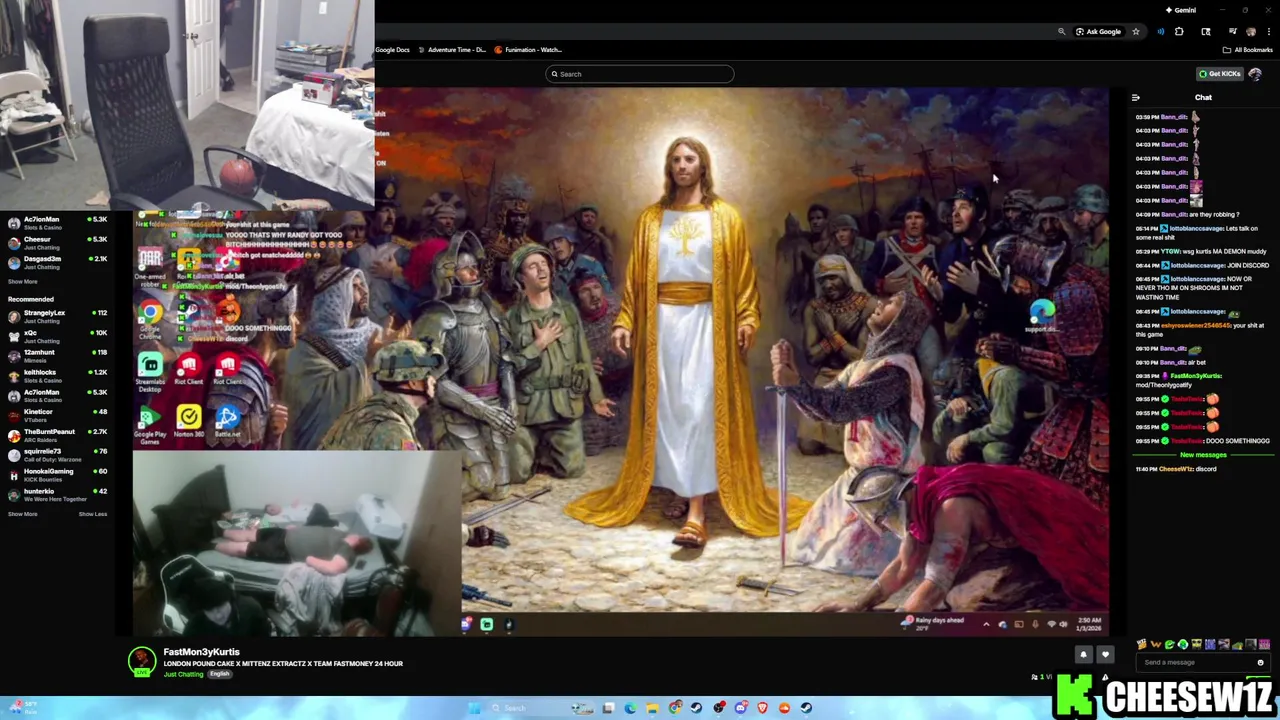Click the Chat panel header
The width and height of the screenshot is (1280, 720).
[x=1203, y=98]
